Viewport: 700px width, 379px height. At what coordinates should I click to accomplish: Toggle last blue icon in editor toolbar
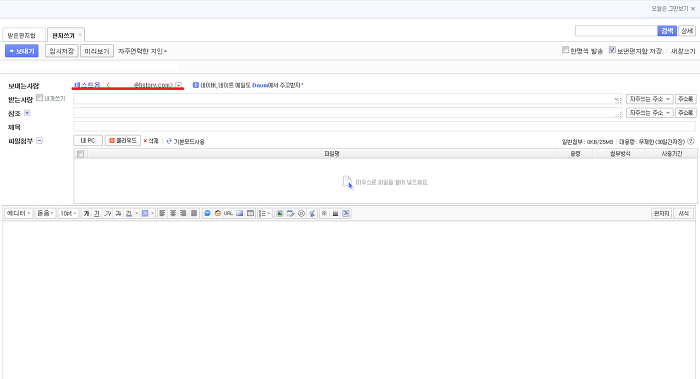346,214
